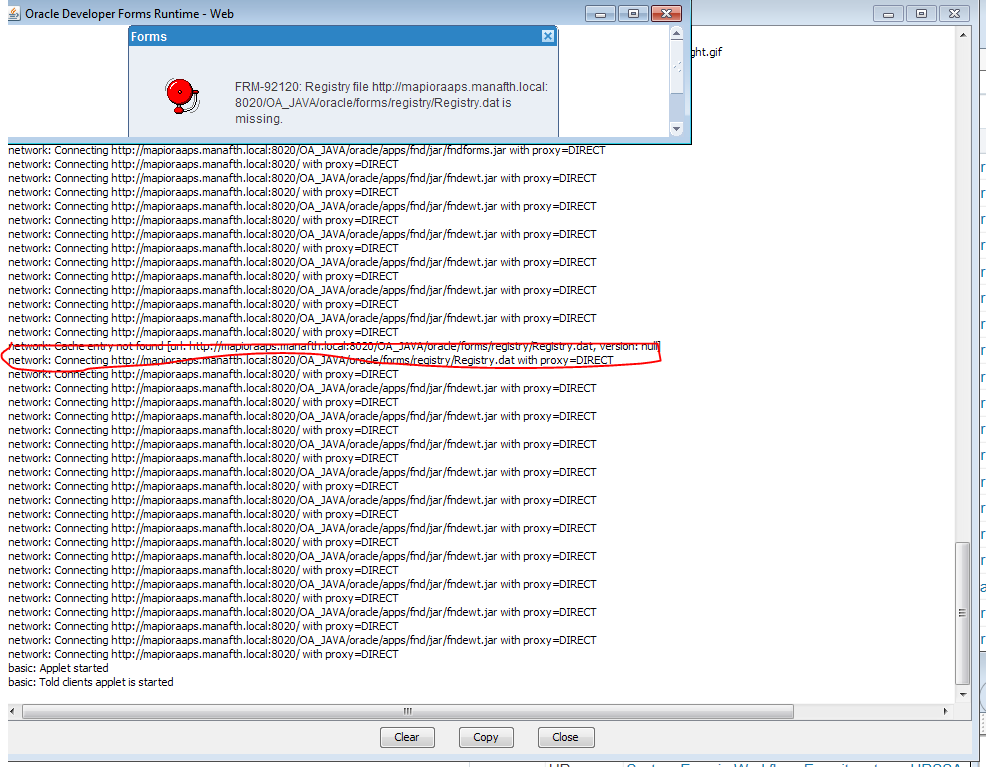Close the Java console with the red X

tap(954, 14)
